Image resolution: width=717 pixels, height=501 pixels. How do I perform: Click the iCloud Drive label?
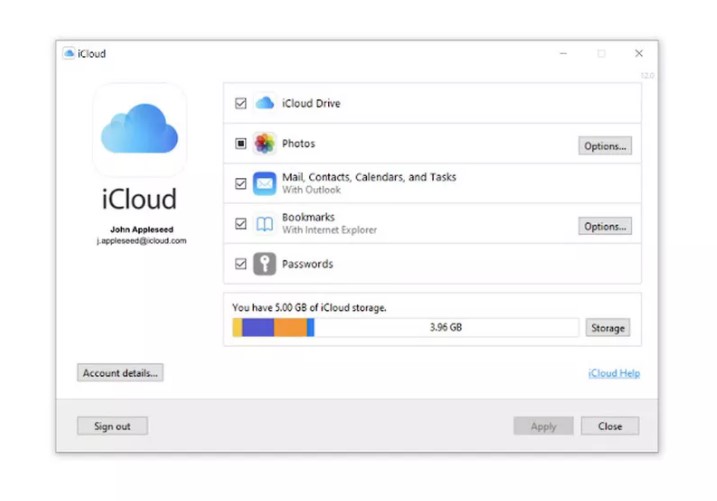click(x=311, y=103)
